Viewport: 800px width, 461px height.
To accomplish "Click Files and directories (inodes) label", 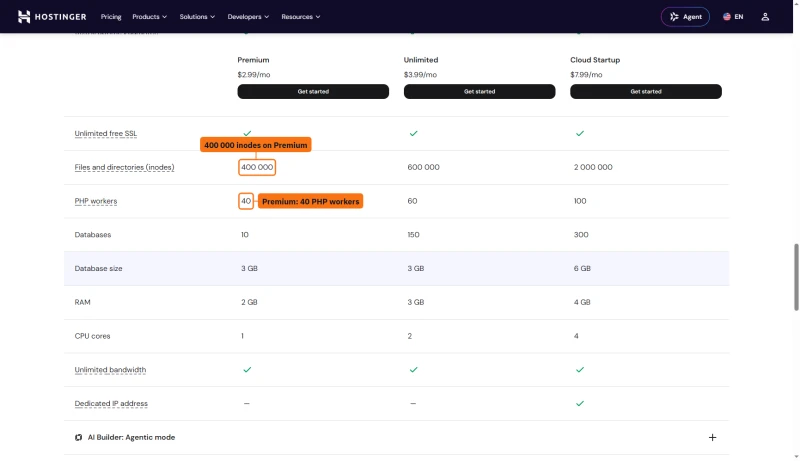I will tap(124, 167).
